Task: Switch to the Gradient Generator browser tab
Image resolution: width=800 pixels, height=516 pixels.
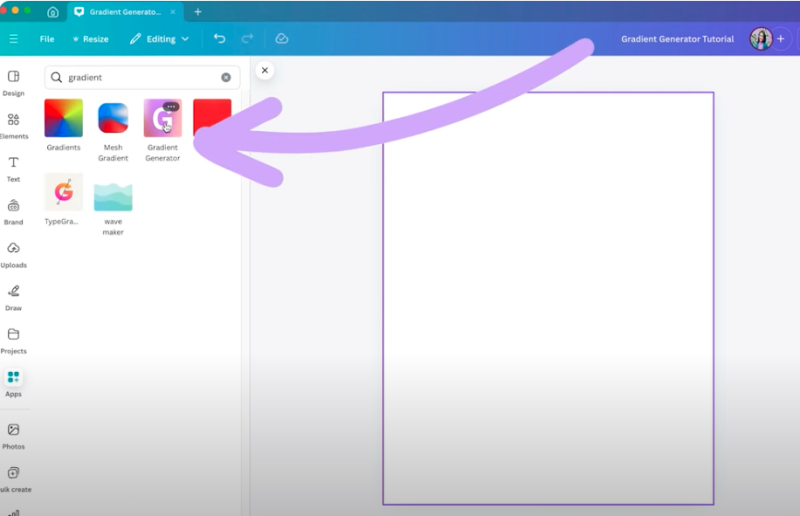Action: coord(126,12)
